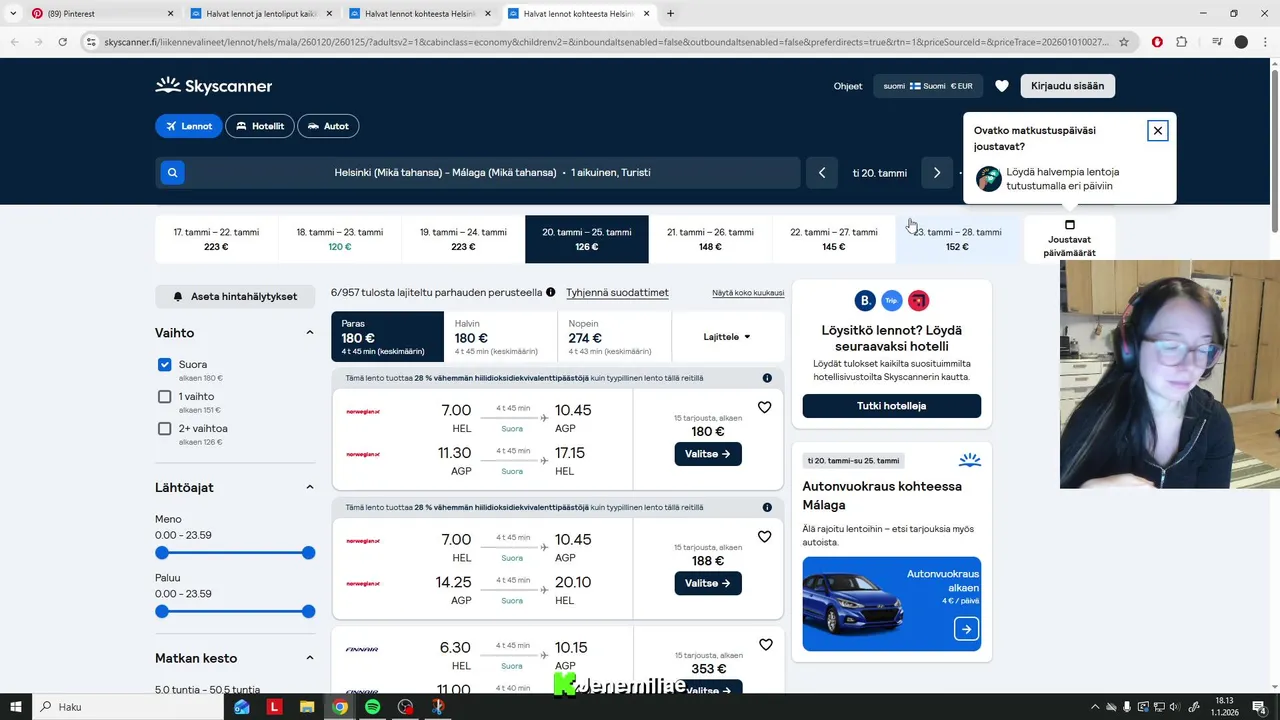Save the 353 € Finnair flight with heart
The width and height of the screenshot is (1280, 720).
(765, 645)
